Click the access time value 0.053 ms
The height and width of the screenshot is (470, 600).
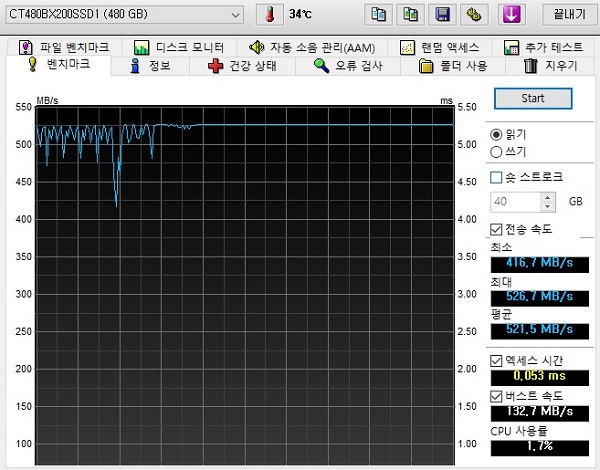pyautogui.click(x=540, y=377)
